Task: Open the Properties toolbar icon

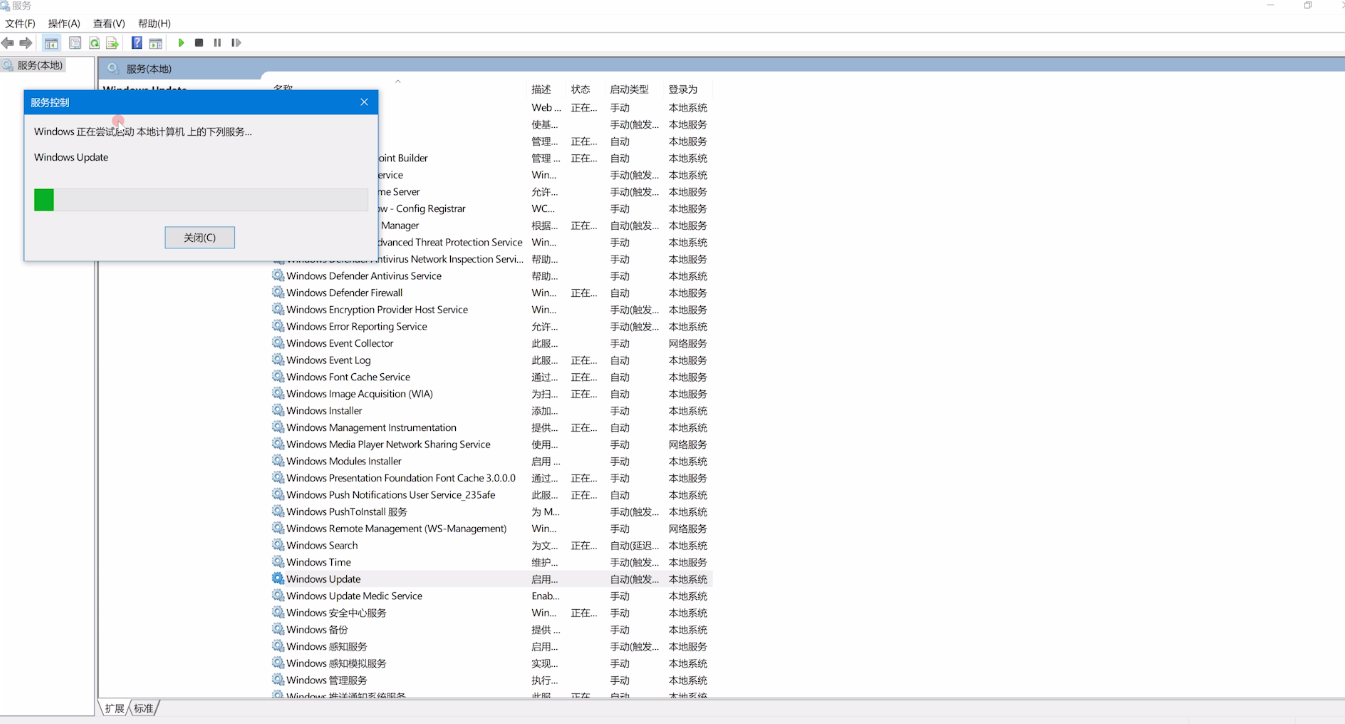Action: [75, 43]
